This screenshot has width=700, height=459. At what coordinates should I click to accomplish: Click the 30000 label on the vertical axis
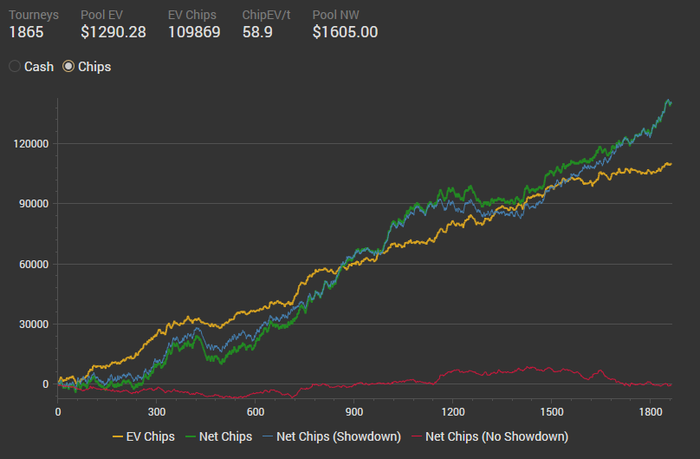point(31,325)
